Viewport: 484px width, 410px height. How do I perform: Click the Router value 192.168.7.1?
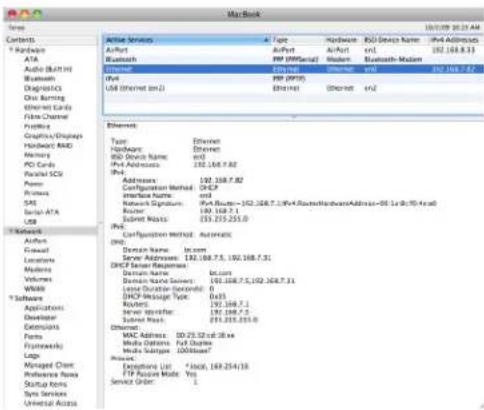pos(219,211)
